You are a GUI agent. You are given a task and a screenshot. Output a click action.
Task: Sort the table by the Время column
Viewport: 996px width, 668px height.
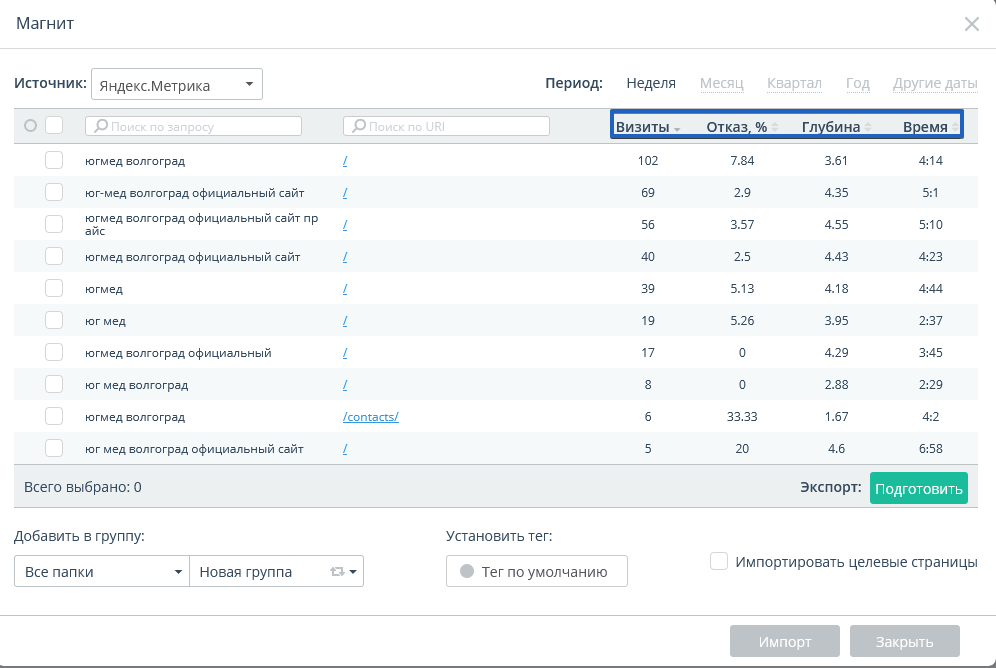925,127
